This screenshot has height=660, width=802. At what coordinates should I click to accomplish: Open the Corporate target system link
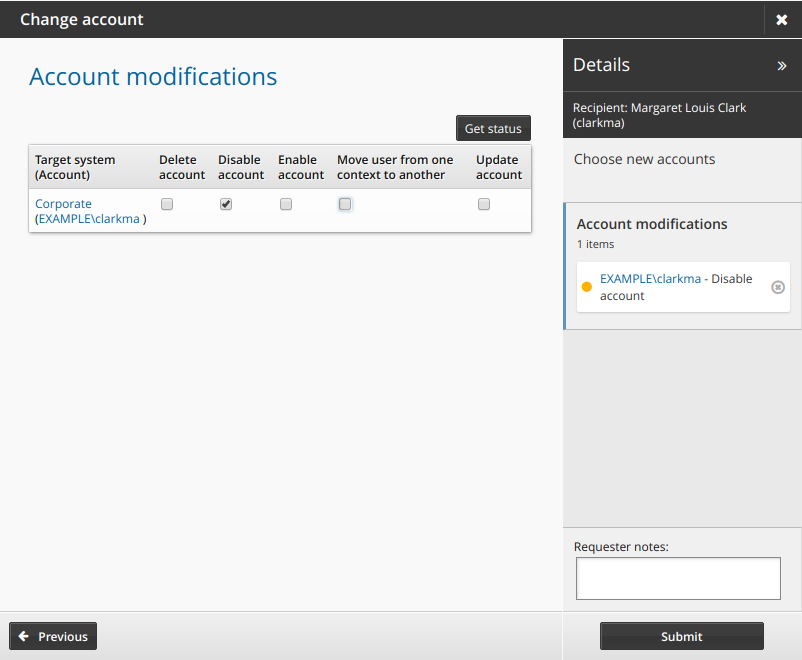pos(63,203)
